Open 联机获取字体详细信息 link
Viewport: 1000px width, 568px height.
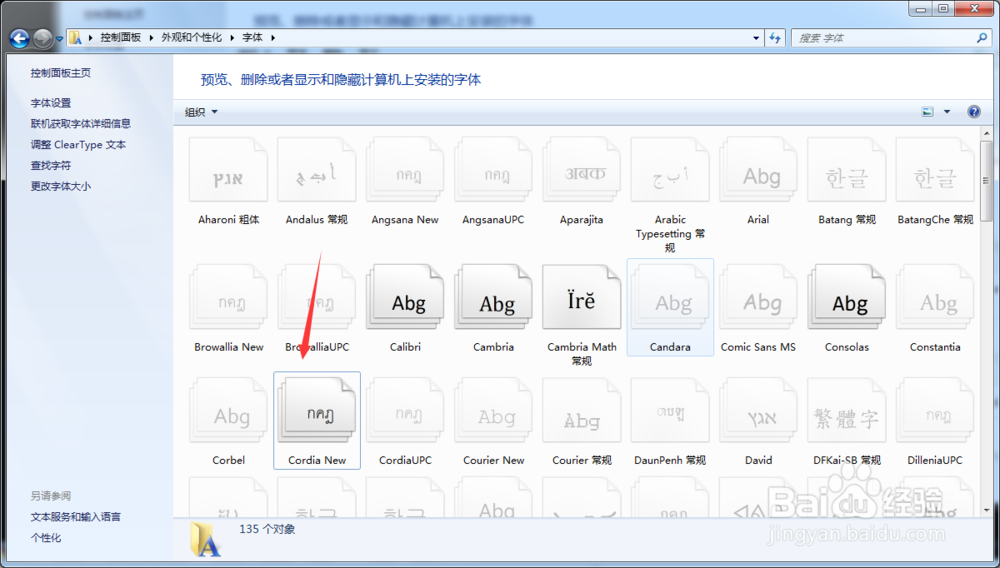80,124
